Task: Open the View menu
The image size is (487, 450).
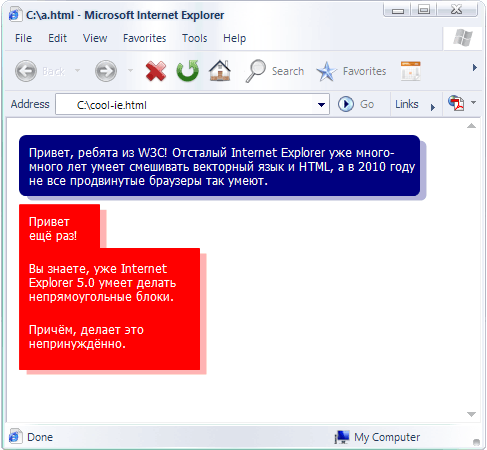Action: [x=95, y=38]
